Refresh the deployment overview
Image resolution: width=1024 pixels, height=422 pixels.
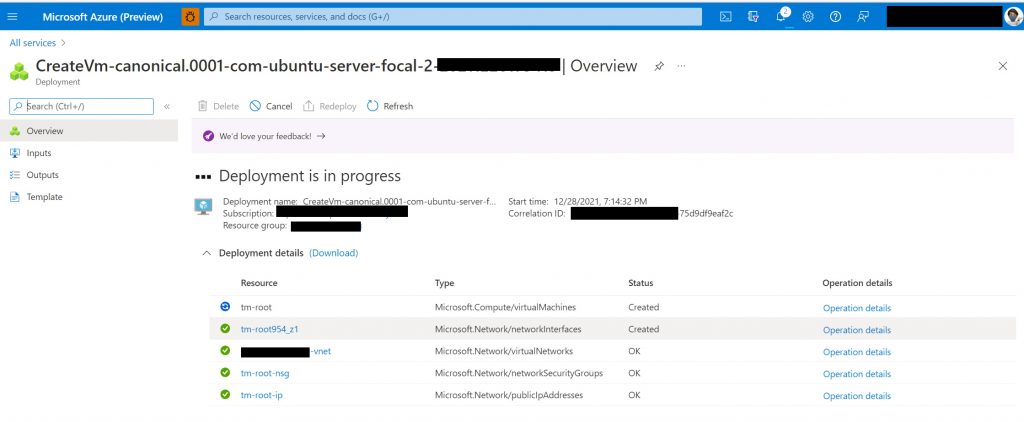tap(390, 106)
